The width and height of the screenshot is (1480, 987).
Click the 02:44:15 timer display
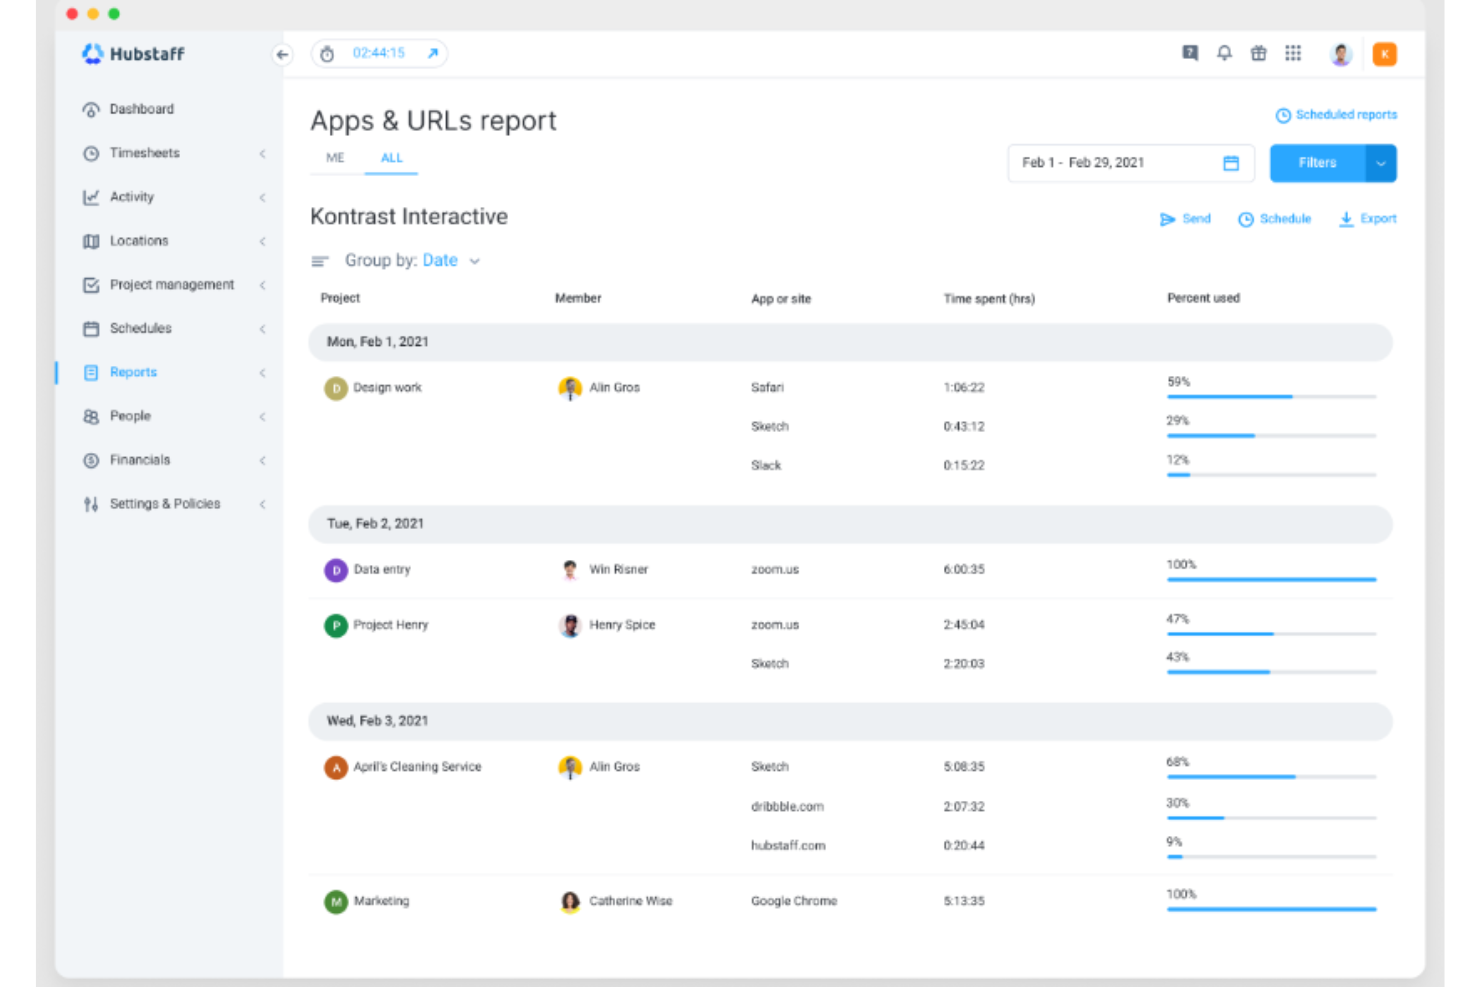(x=379, y=53)
